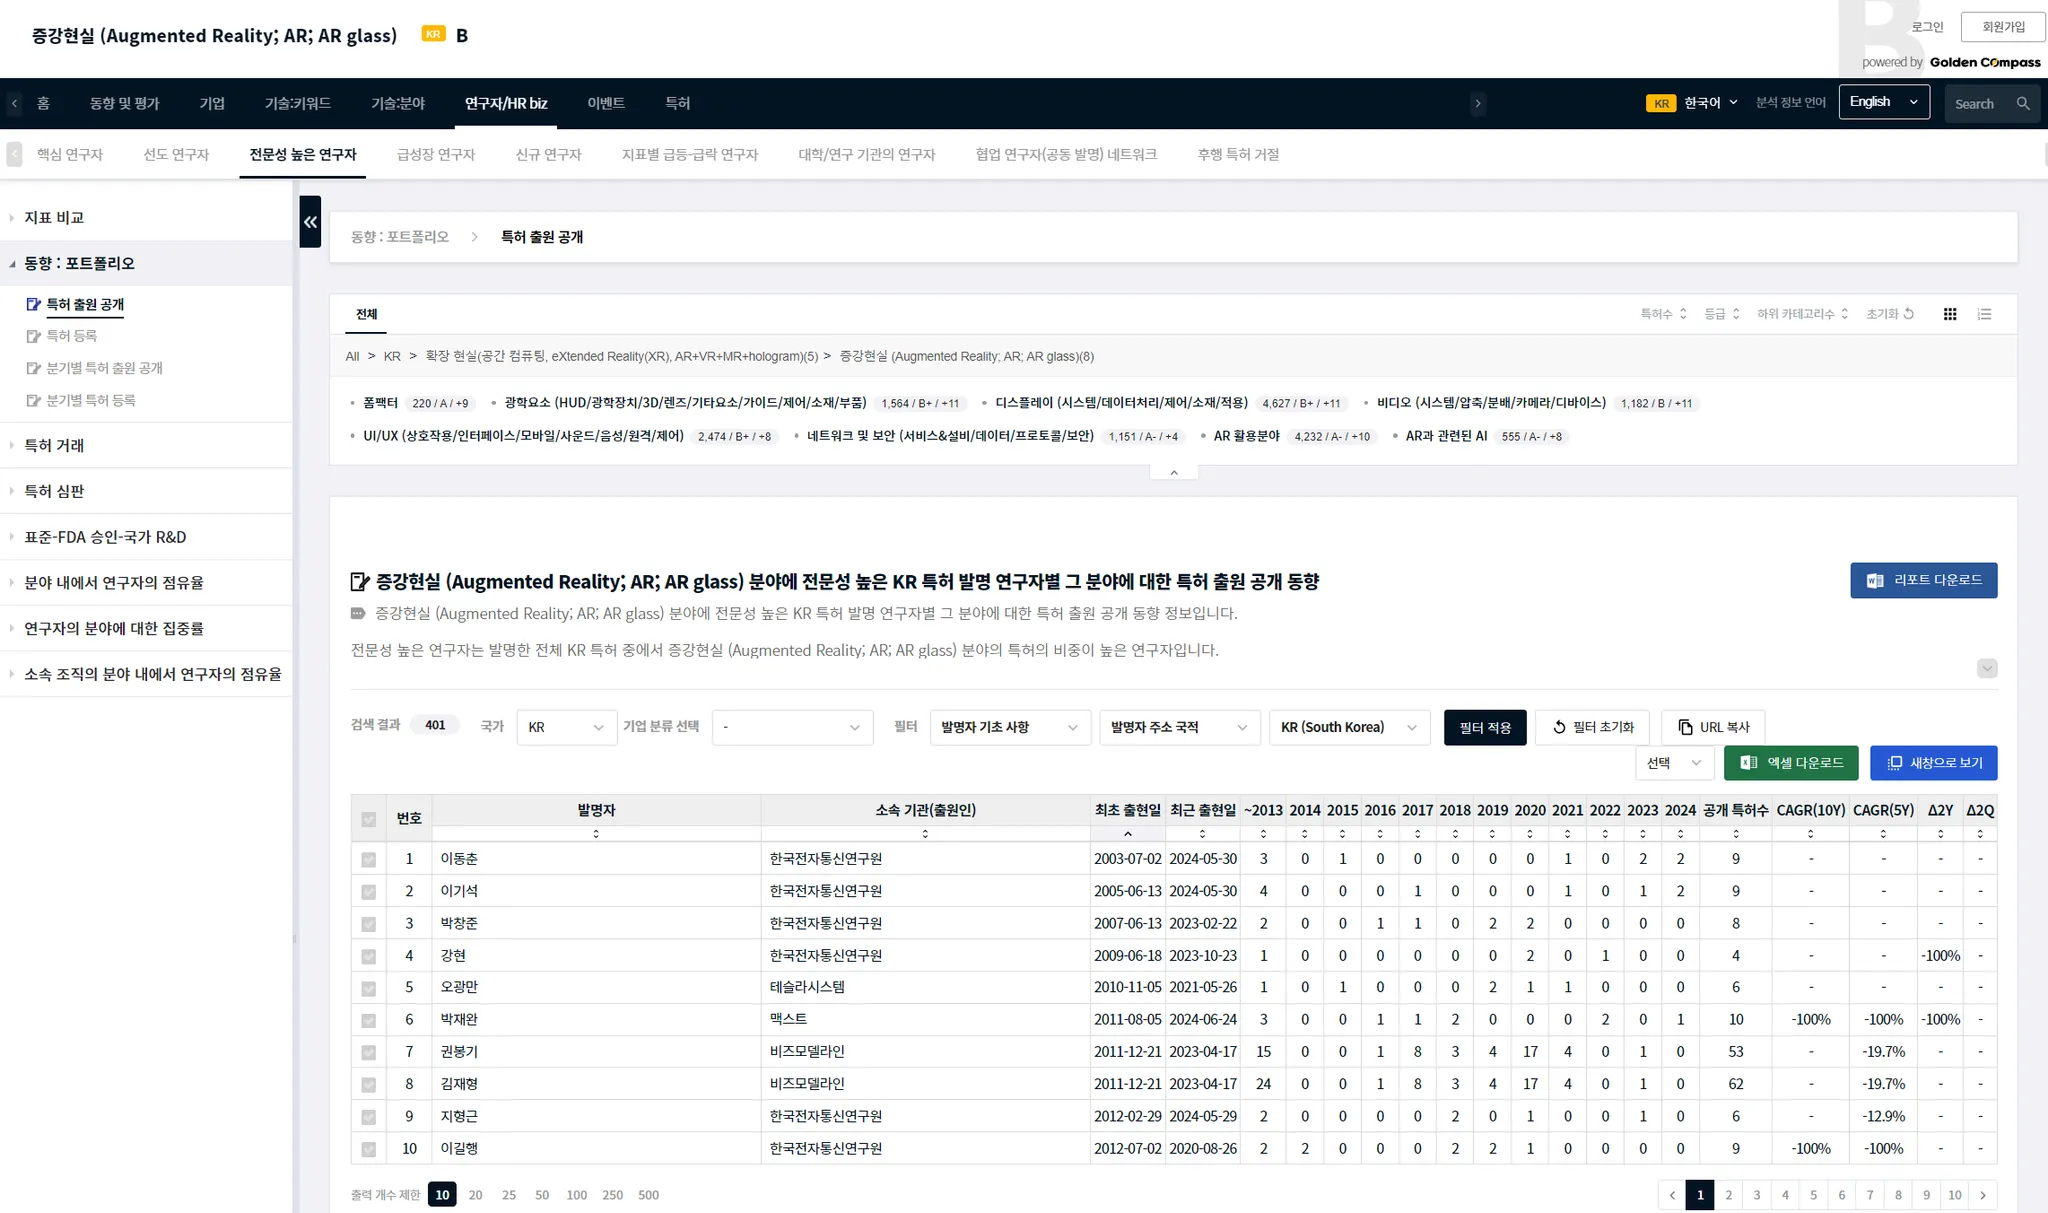This screenshot has height=1213, width=2048.
Task: Go to next page arrow in pagination
Action: pos(1983,1195)
